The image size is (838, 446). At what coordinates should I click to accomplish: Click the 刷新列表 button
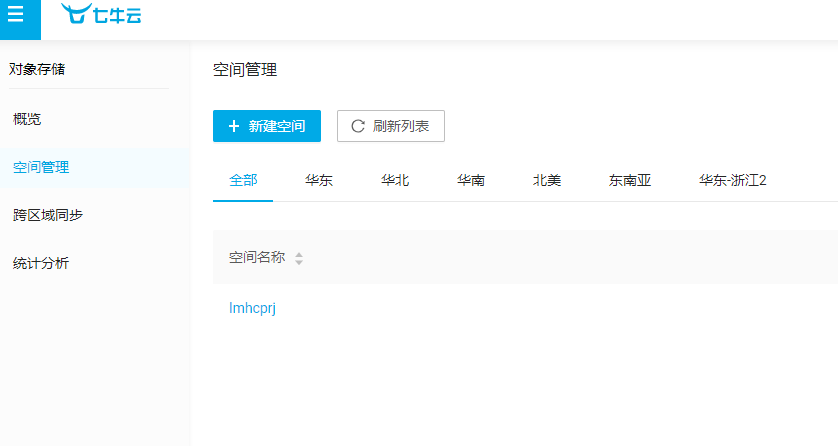coord(391,126)
